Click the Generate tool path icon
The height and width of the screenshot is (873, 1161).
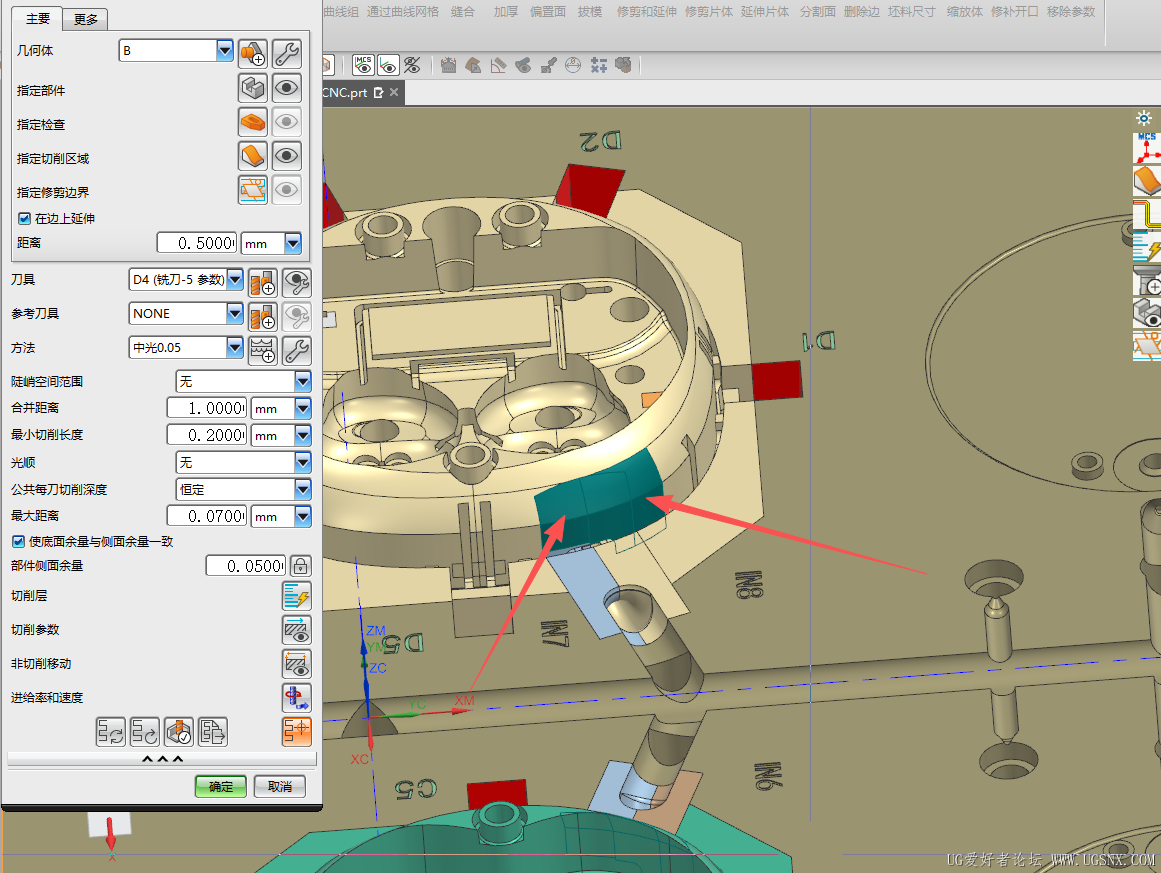(x=110, y=732)
